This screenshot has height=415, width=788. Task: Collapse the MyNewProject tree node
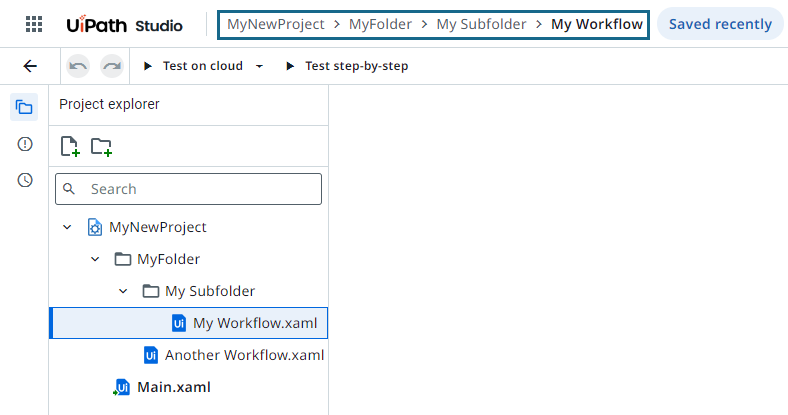coord(67,227)
